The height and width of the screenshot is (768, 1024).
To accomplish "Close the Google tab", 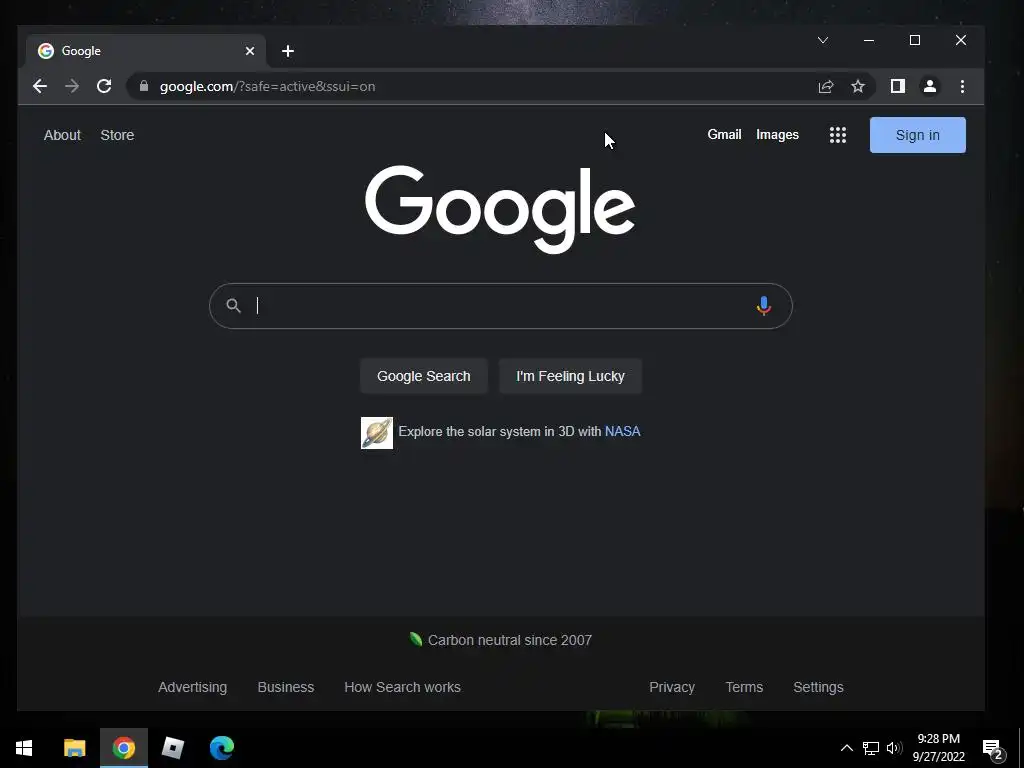I will pyautogui.click(x=249, y=51).
